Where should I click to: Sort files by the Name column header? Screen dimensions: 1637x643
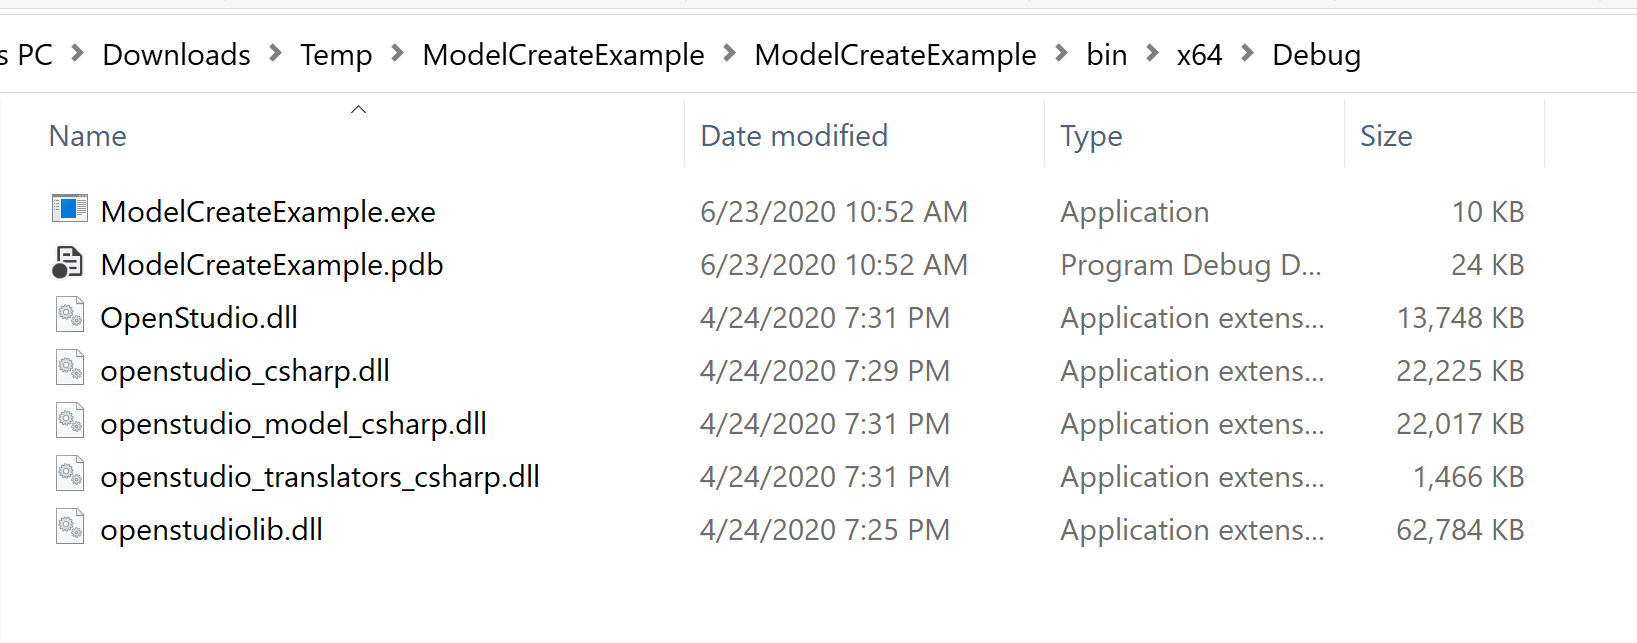point(88,135)
